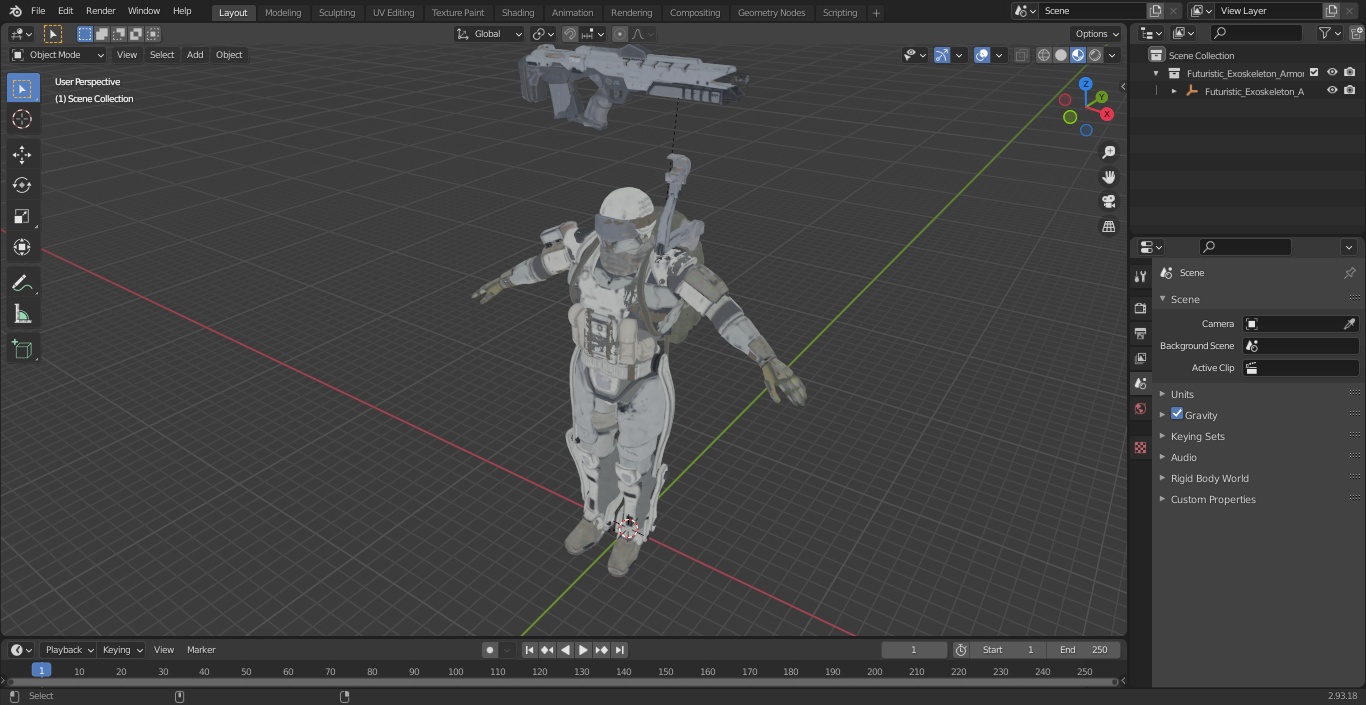Jump to the last frame
Screen dimensions: 1366x705
tap(619, 650)
